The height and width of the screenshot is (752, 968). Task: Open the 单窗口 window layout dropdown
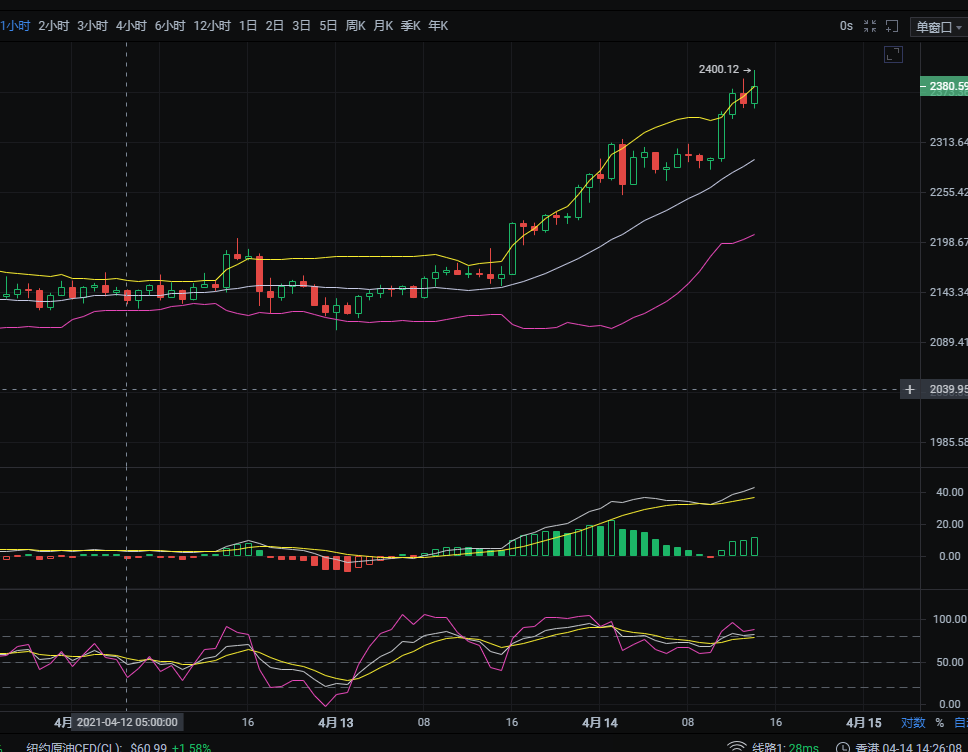940,26
